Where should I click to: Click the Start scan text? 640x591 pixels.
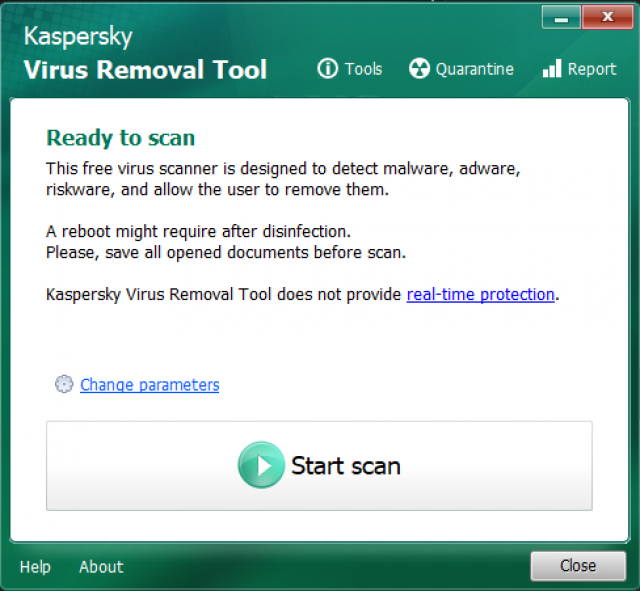(345, 465)
